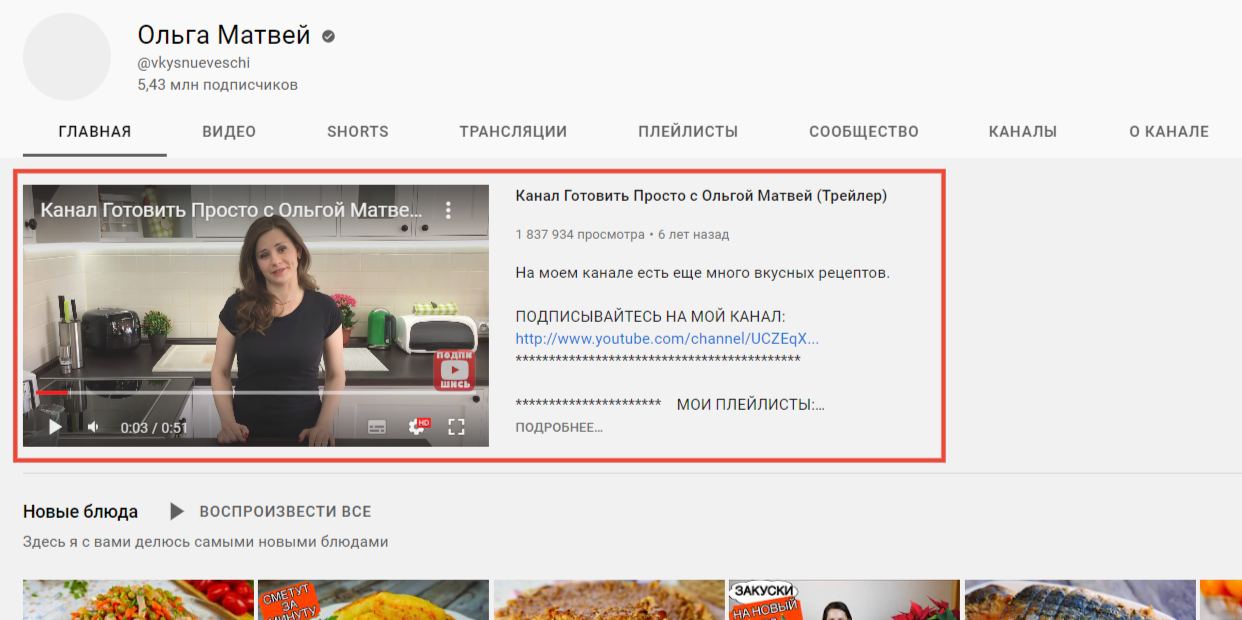Select the Play button in the video player
This screenshot has width=1242, height=620.
pos(55,426)
